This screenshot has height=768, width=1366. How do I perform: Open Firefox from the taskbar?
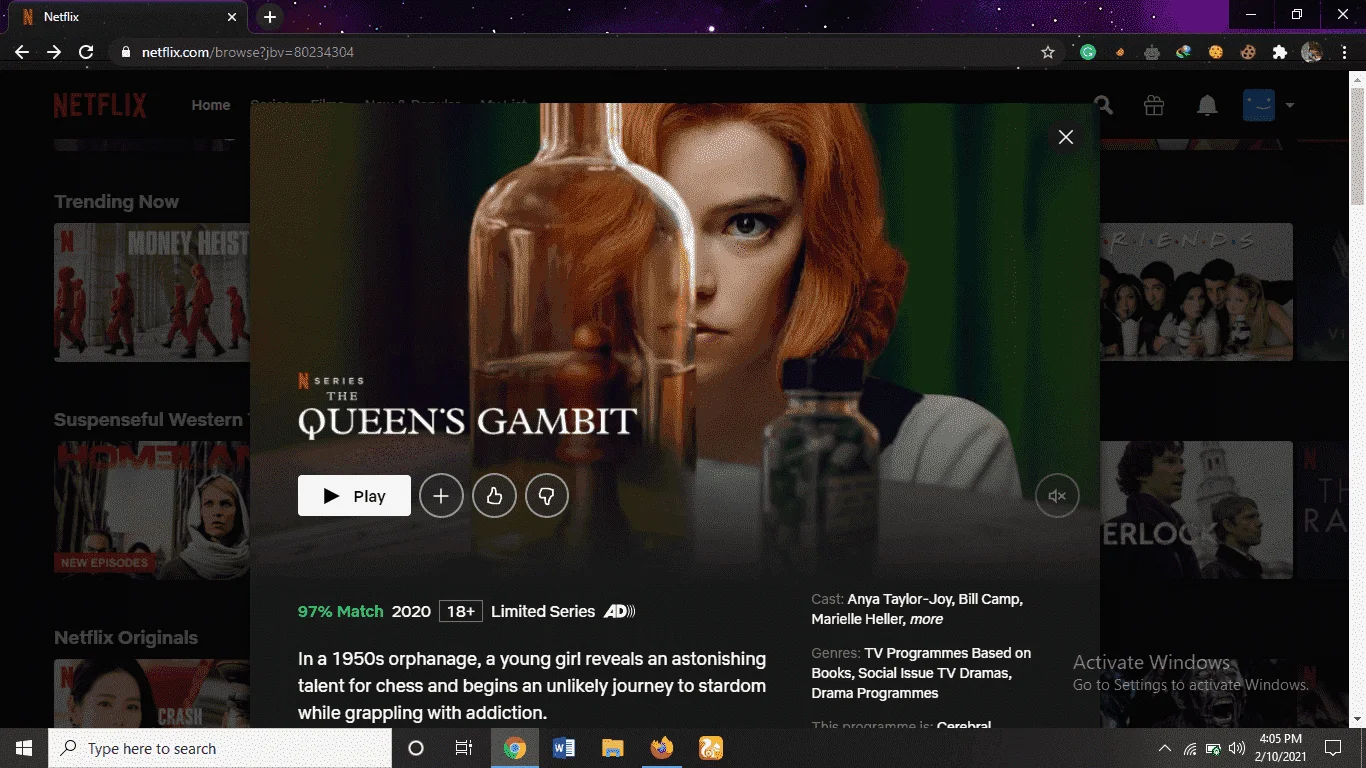pos(662,748)
